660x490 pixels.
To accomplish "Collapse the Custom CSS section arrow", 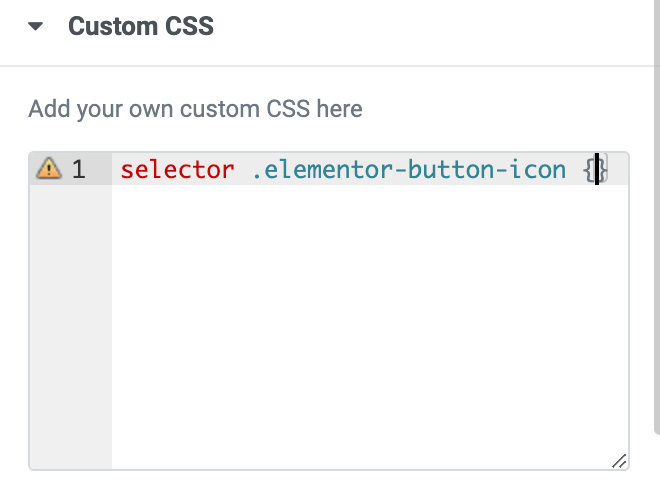I will [35, 26].
